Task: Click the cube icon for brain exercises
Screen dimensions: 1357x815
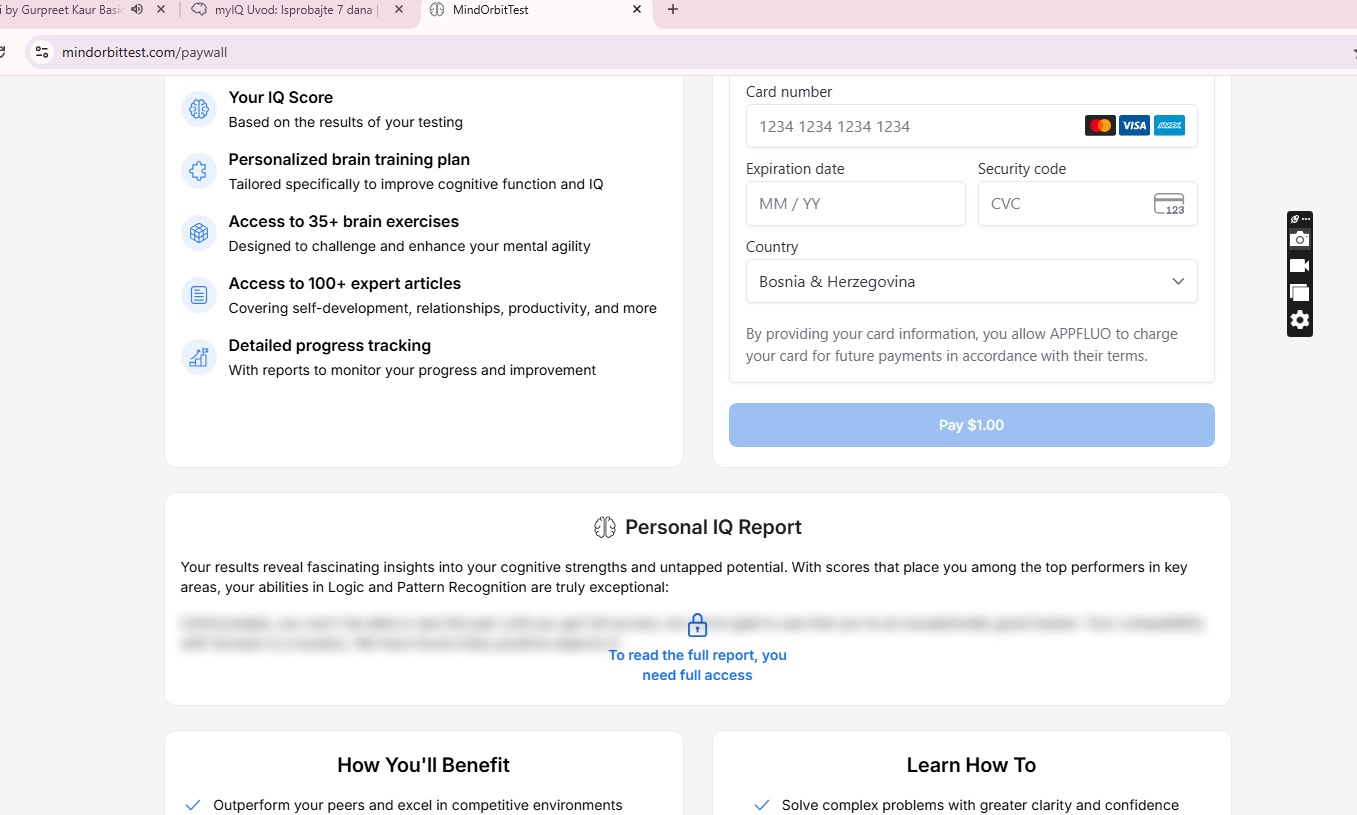Action: point(199,233)
